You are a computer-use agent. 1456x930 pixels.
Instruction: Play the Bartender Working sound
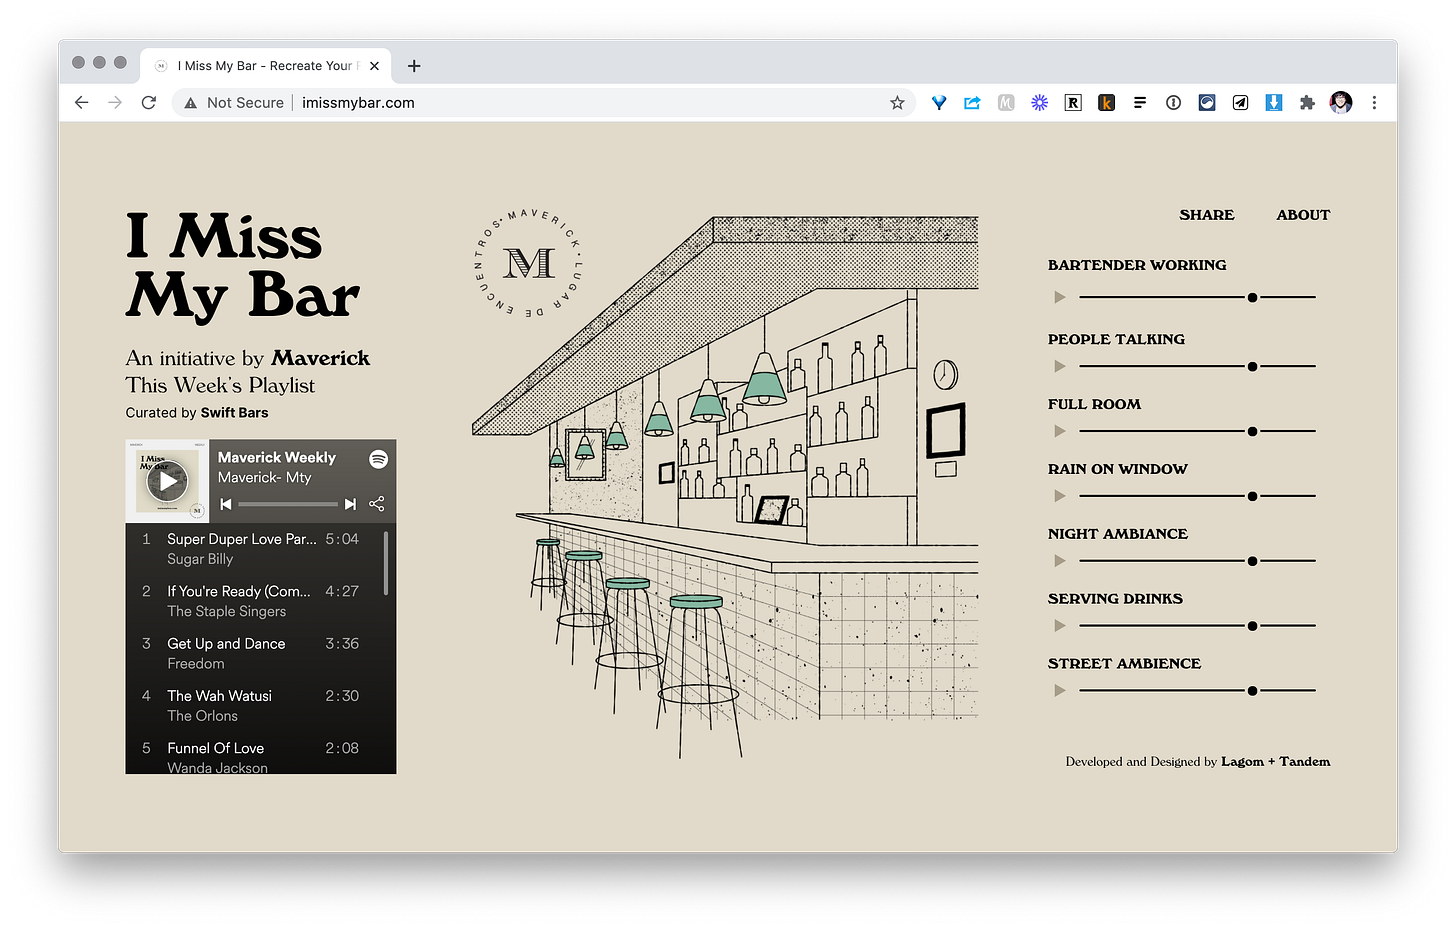point(1060,297)
